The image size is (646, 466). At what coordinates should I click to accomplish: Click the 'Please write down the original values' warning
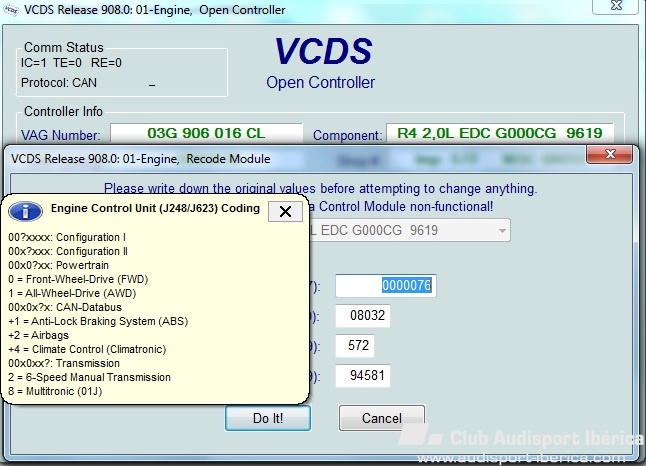point(321,189)
